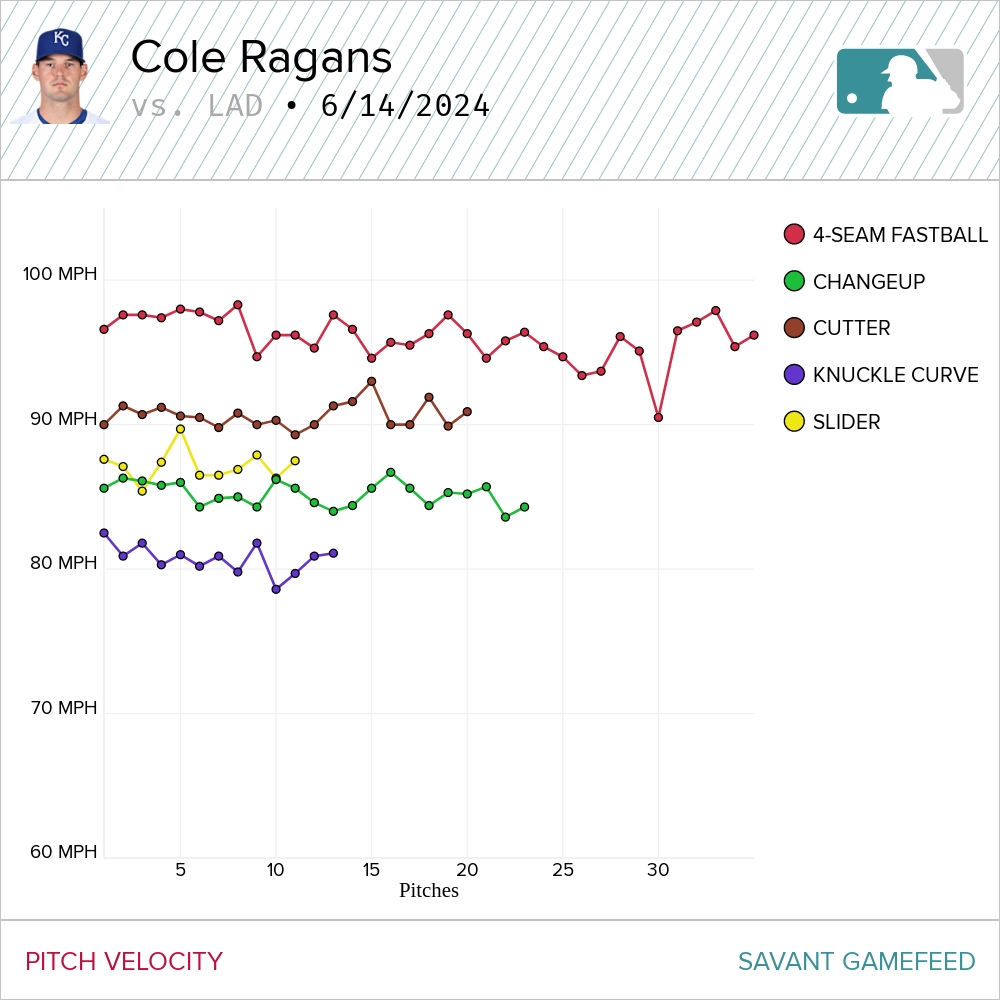Click the 100 MPH axis label

[x=60, y=274]
